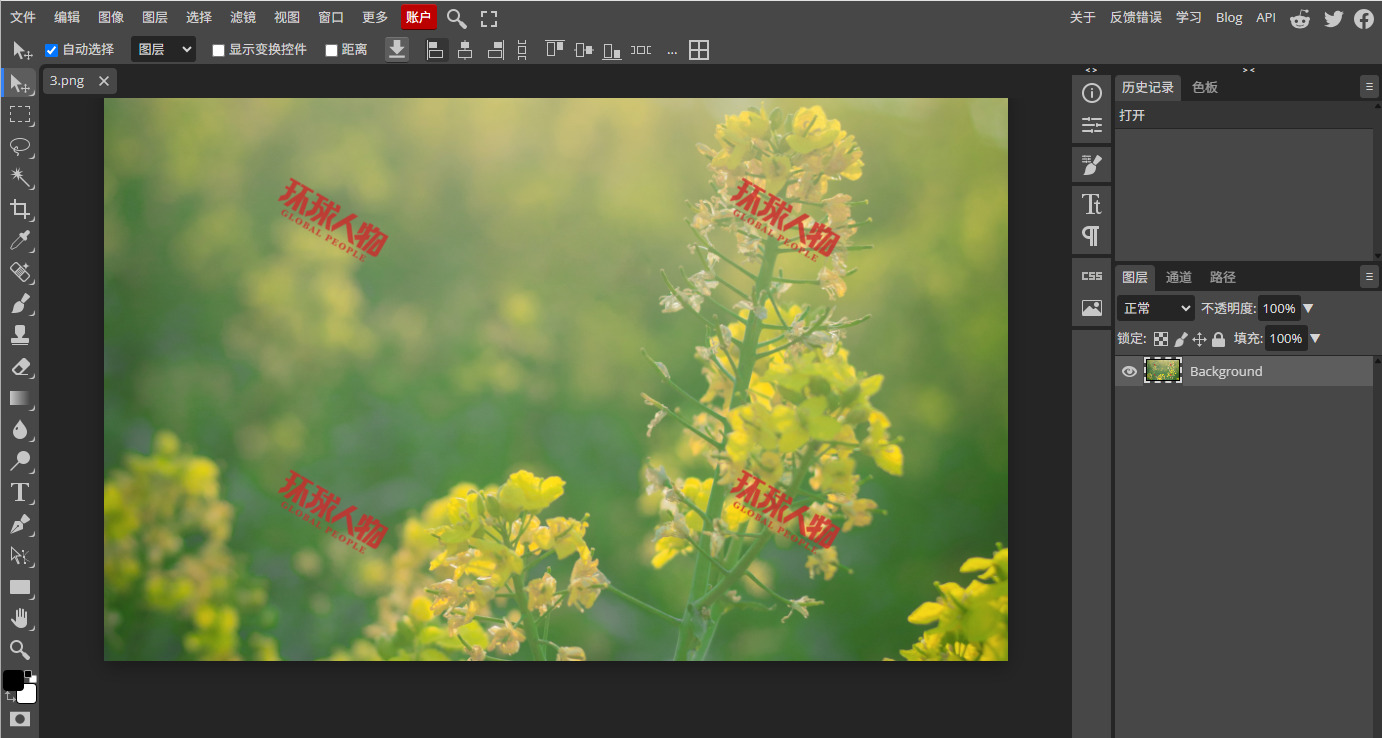The width and height of the screenshot is (1382, 738).
Task: Tick the 距离 checkbox
Action: pyautogui.click(x=331, y=50)
